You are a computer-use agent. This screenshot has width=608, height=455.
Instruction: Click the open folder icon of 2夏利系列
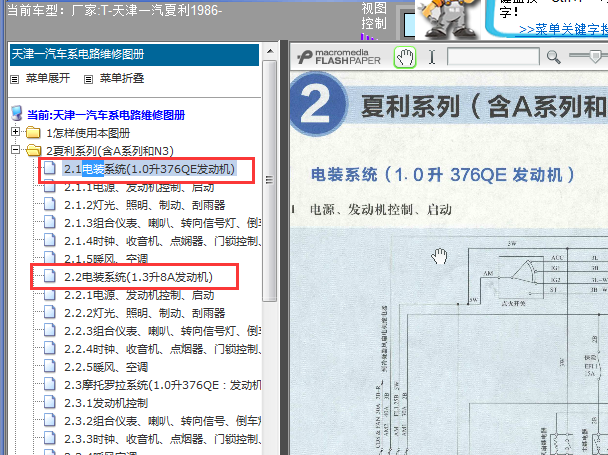[34, 150]
